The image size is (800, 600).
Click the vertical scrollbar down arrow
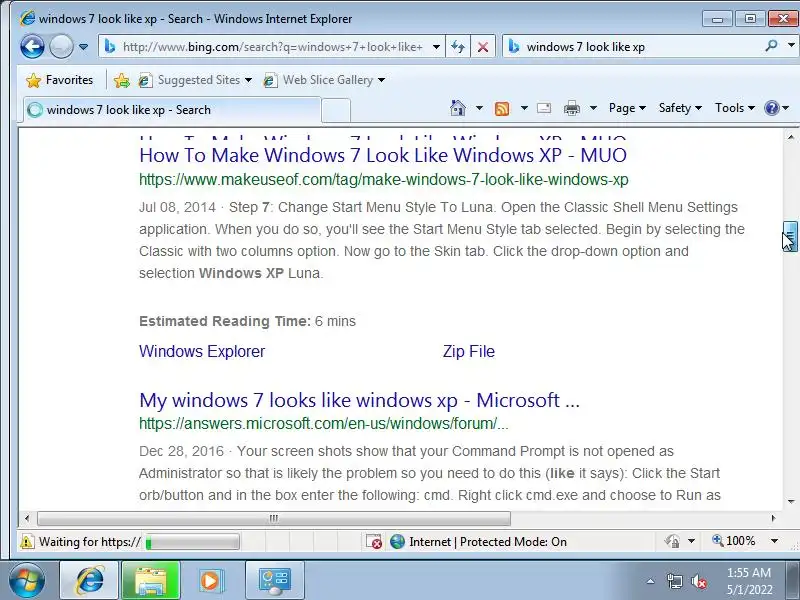(x=791, y=501)
